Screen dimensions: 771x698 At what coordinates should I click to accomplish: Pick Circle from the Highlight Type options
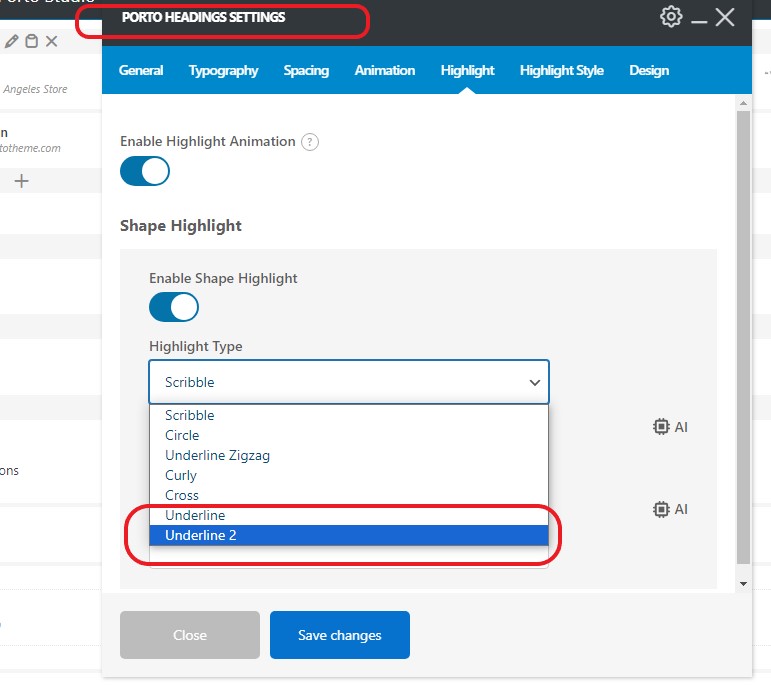(182, 435)
